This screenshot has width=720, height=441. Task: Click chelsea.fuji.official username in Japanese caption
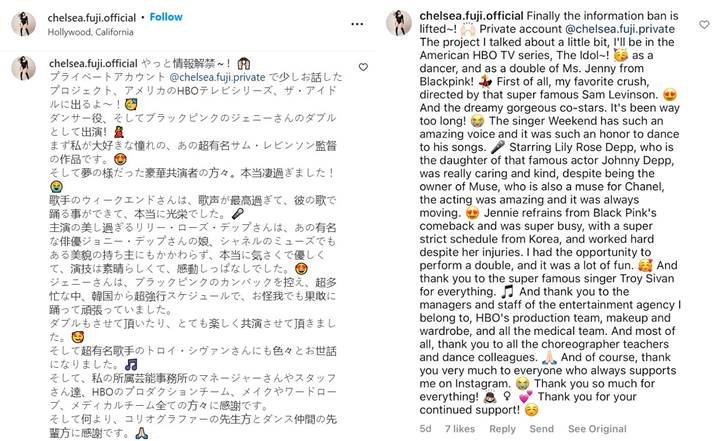(93, 63)
